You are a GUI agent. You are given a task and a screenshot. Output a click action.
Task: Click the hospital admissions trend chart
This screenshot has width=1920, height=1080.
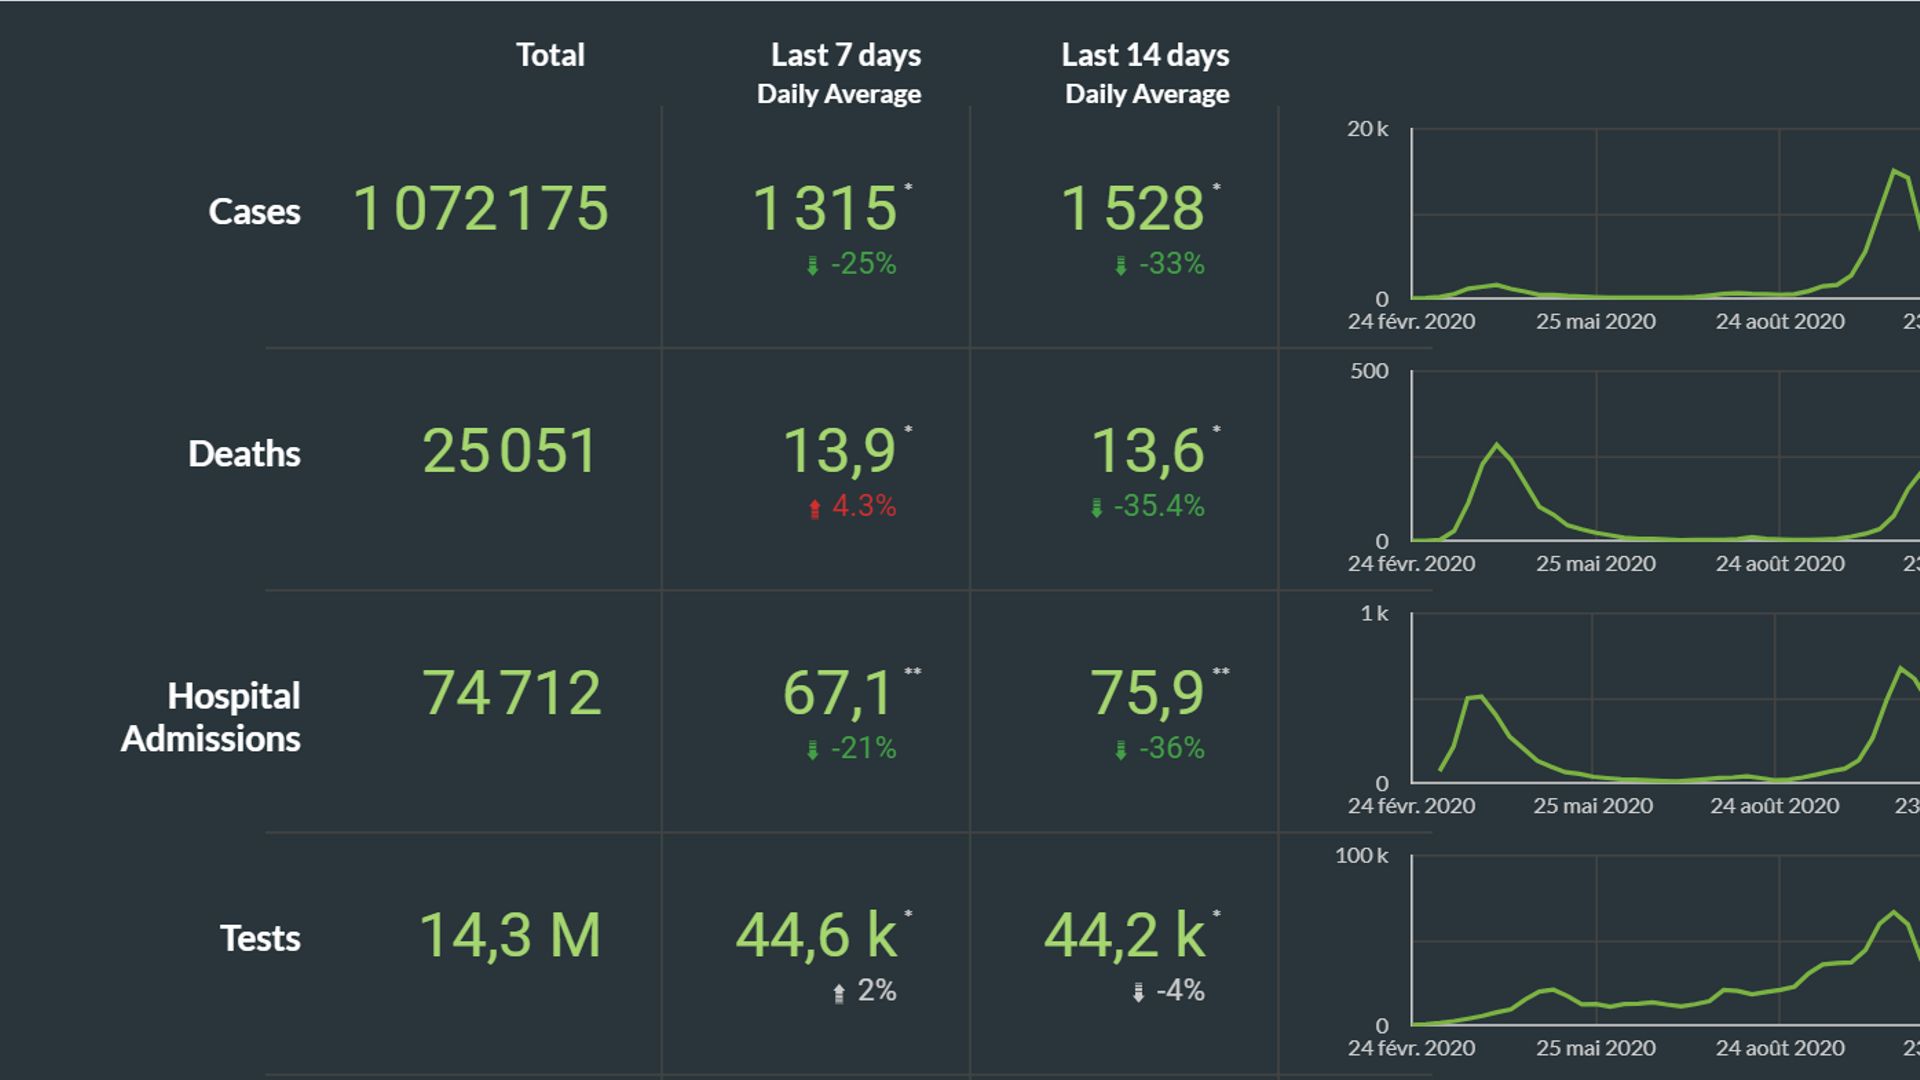[1665, 697]
